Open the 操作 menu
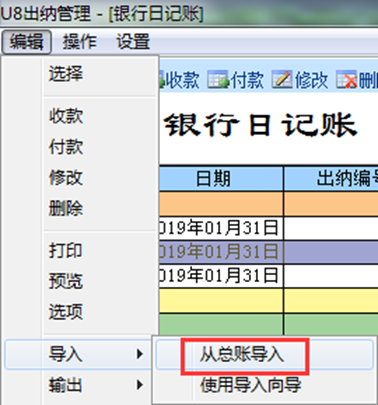Viewport: 378px width, 405px height. click(80, 42)
